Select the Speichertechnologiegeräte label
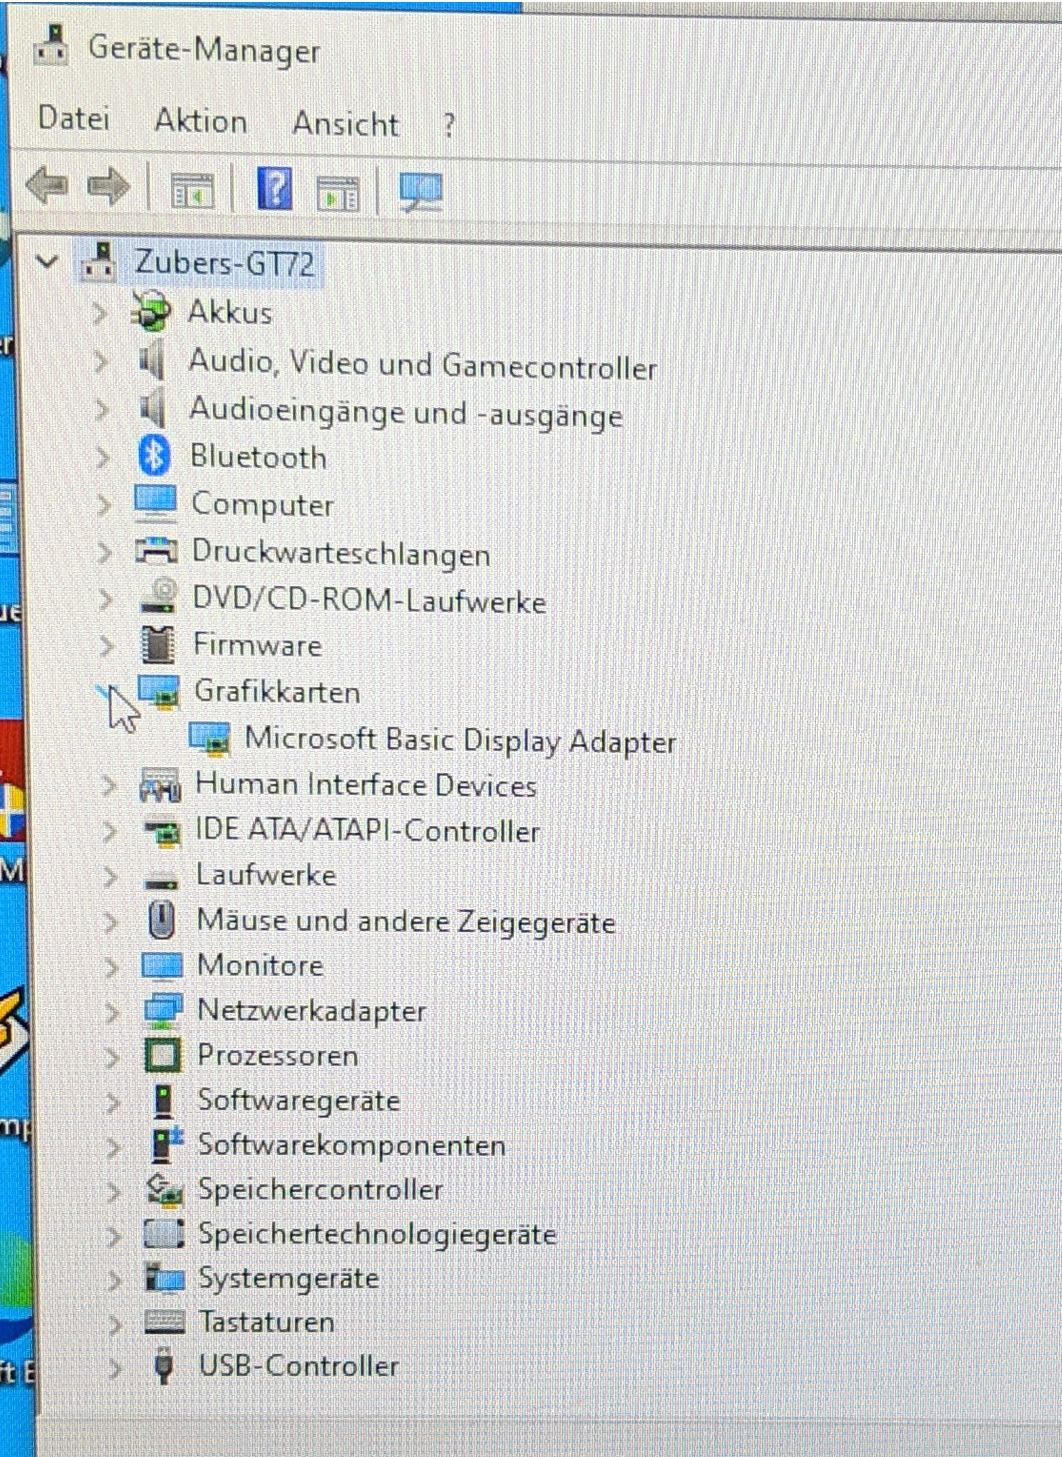 pyautogui.click(x=376, y=1234)
